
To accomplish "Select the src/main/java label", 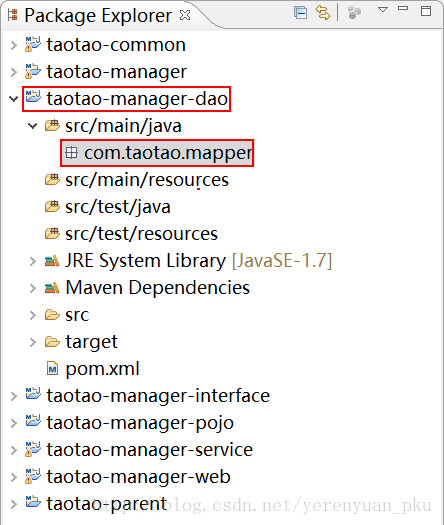I will [x=123, y=126].
